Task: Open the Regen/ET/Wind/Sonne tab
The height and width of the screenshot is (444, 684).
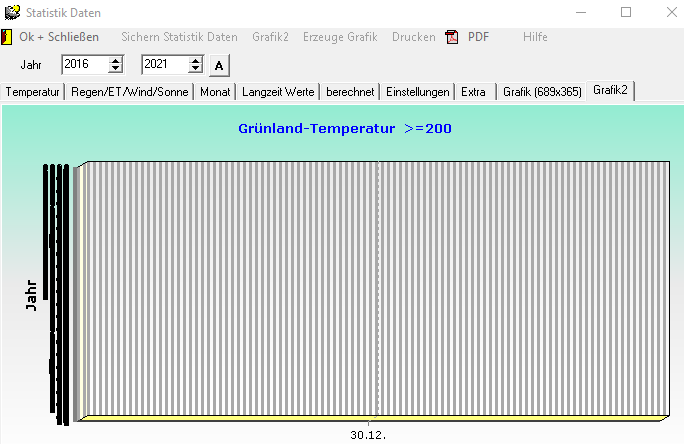Action: tap(130, 92)
